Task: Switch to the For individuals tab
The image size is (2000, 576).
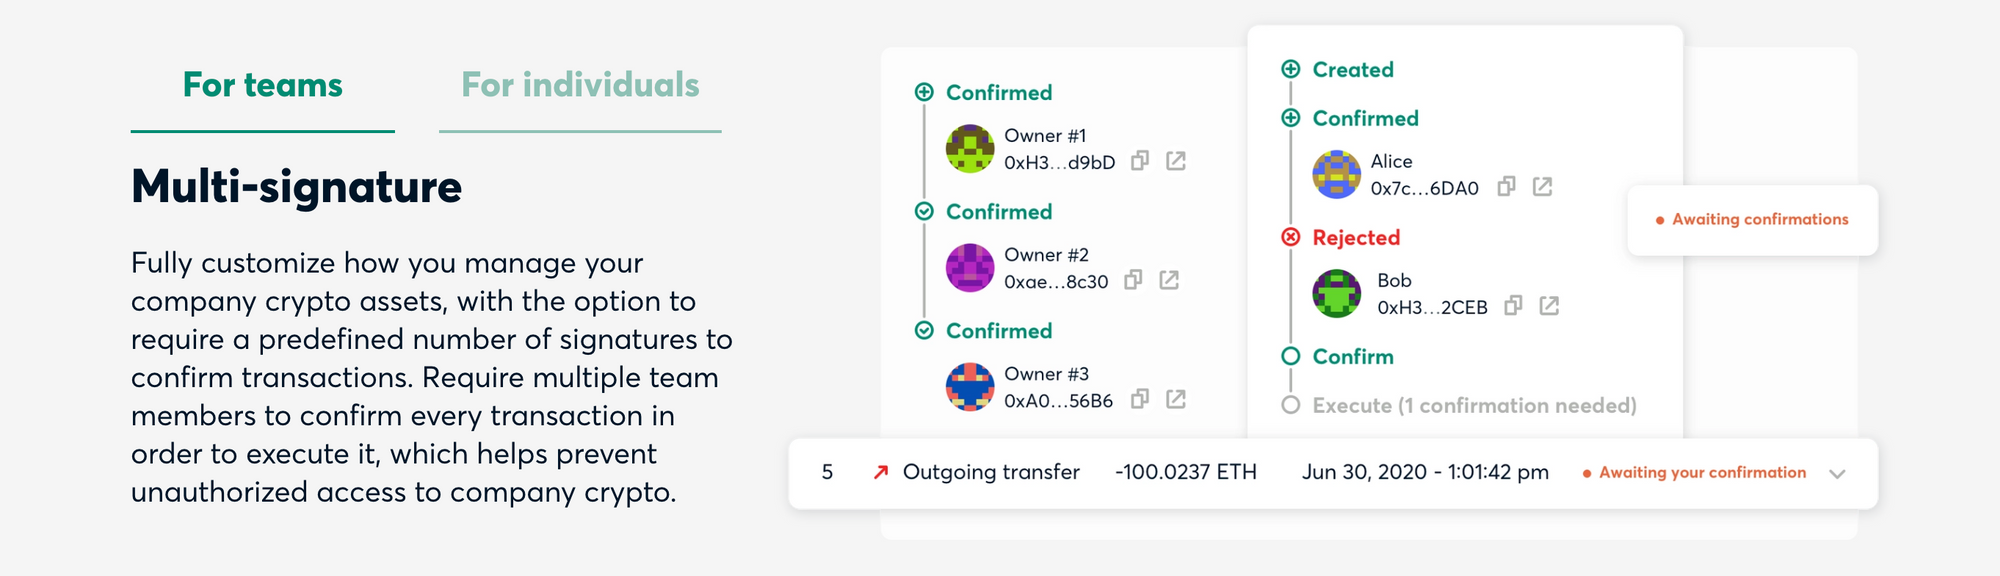Action: [580, 86]
